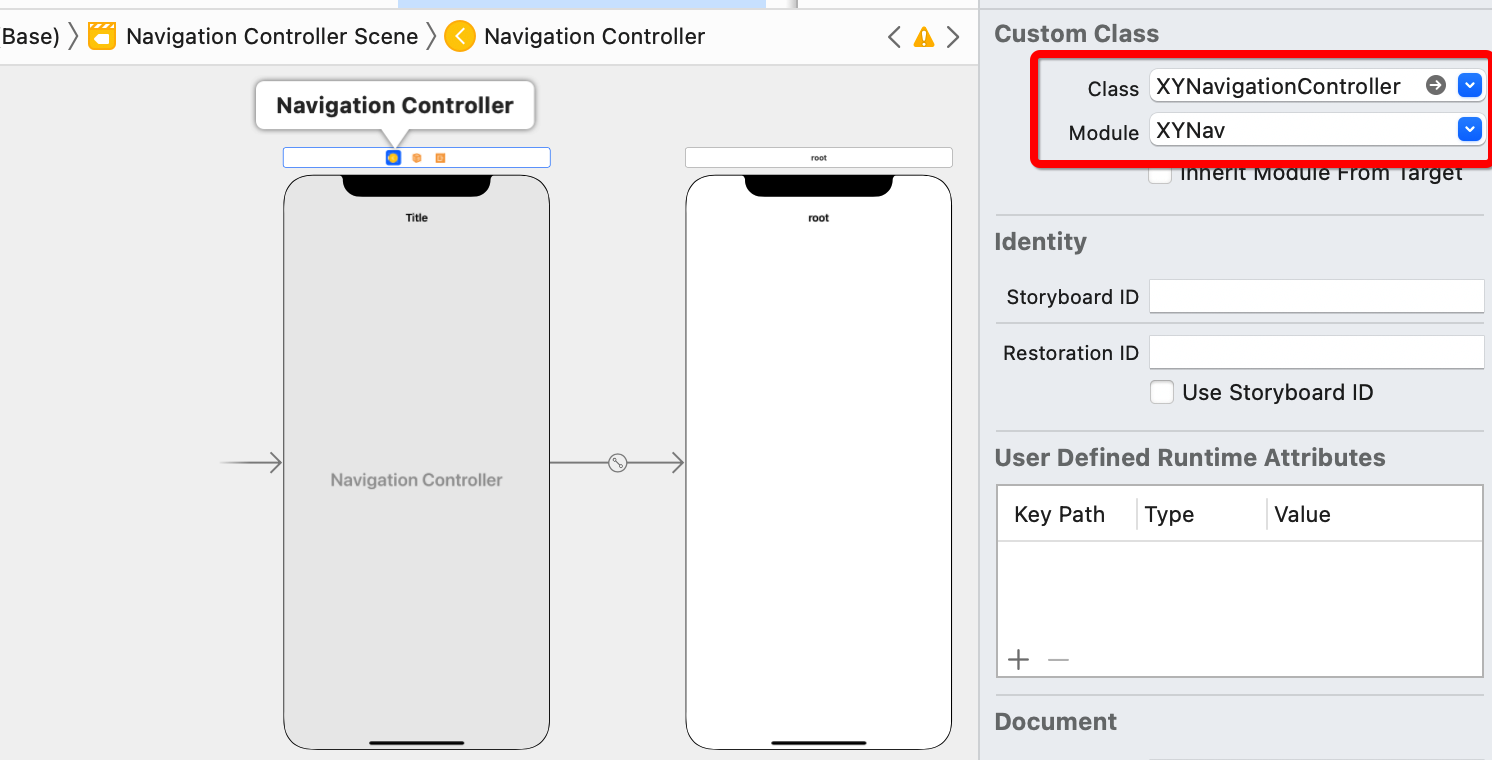Click the Navigation Controller scene dock icon
1492x760 pixels.
[x=393, y=158]
